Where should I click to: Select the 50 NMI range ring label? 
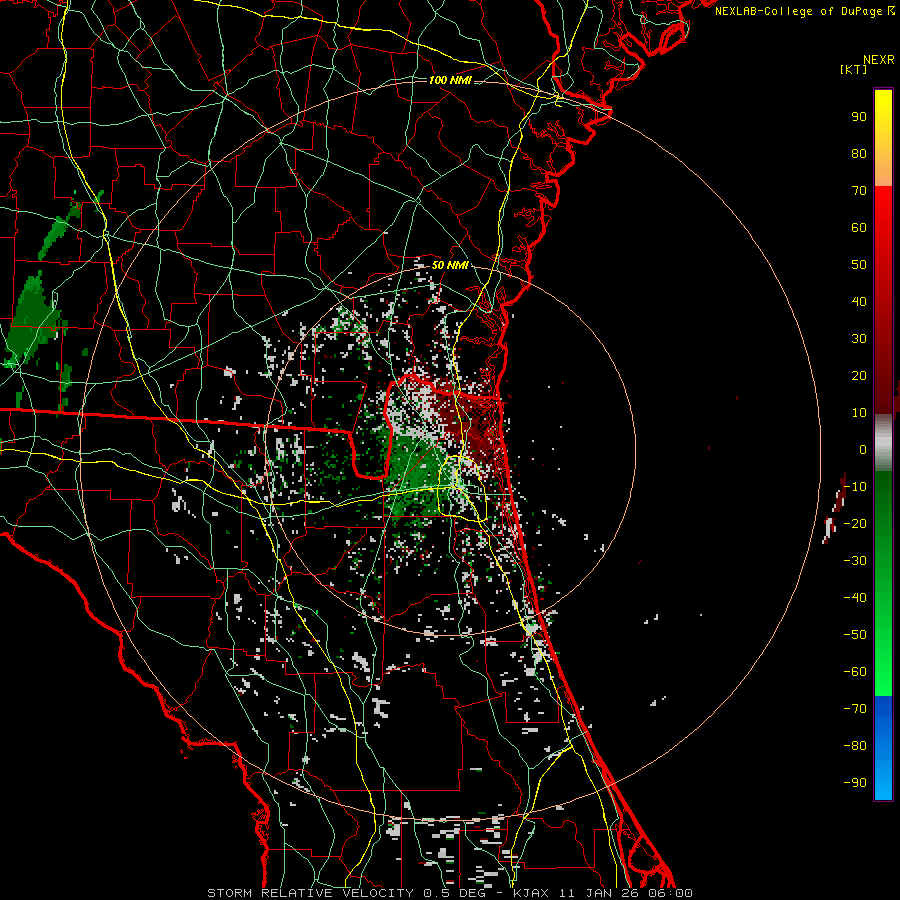tap(450, 265)
